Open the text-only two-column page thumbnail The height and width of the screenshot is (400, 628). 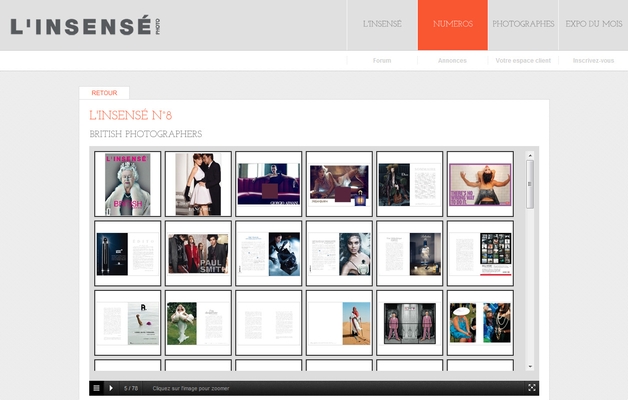[x=269, y=323]
